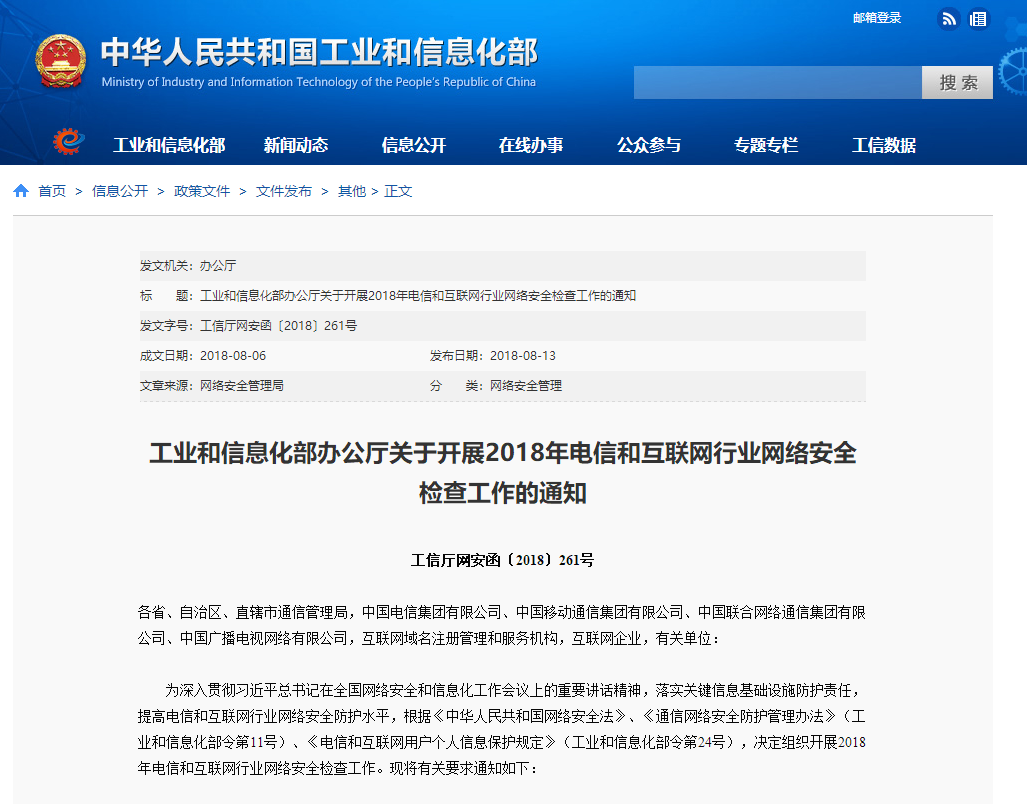Go to 文件发布 breadcrumb link
The image size is (1027, 804).
pyautogui.click(x=284, y=191)
